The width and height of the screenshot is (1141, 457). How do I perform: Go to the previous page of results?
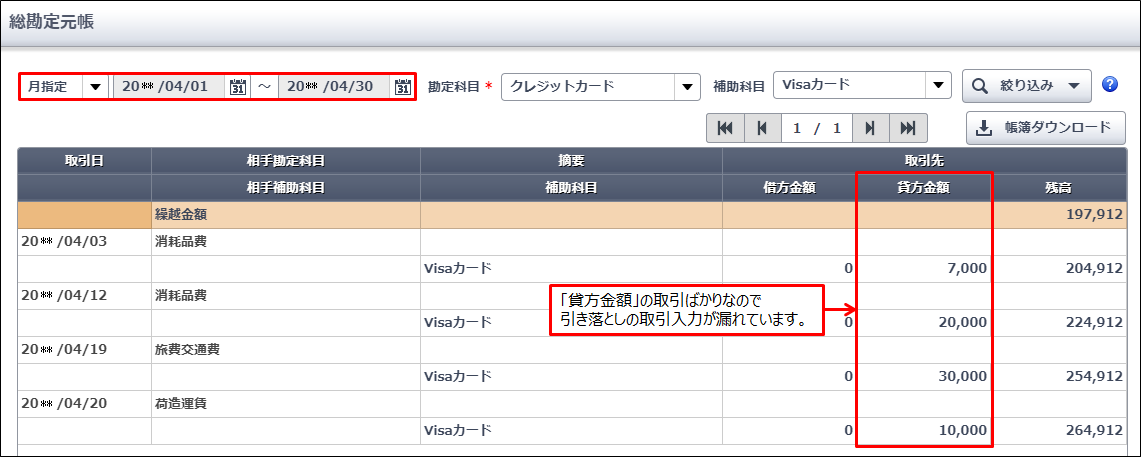(x=762, y=129)
